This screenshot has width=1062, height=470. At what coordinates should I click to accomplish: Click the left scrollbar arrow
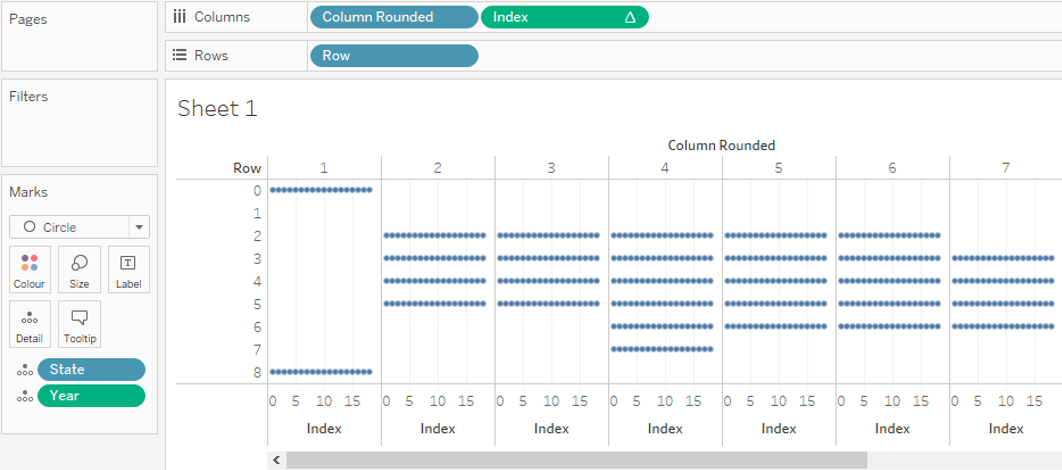pos(275,460)
